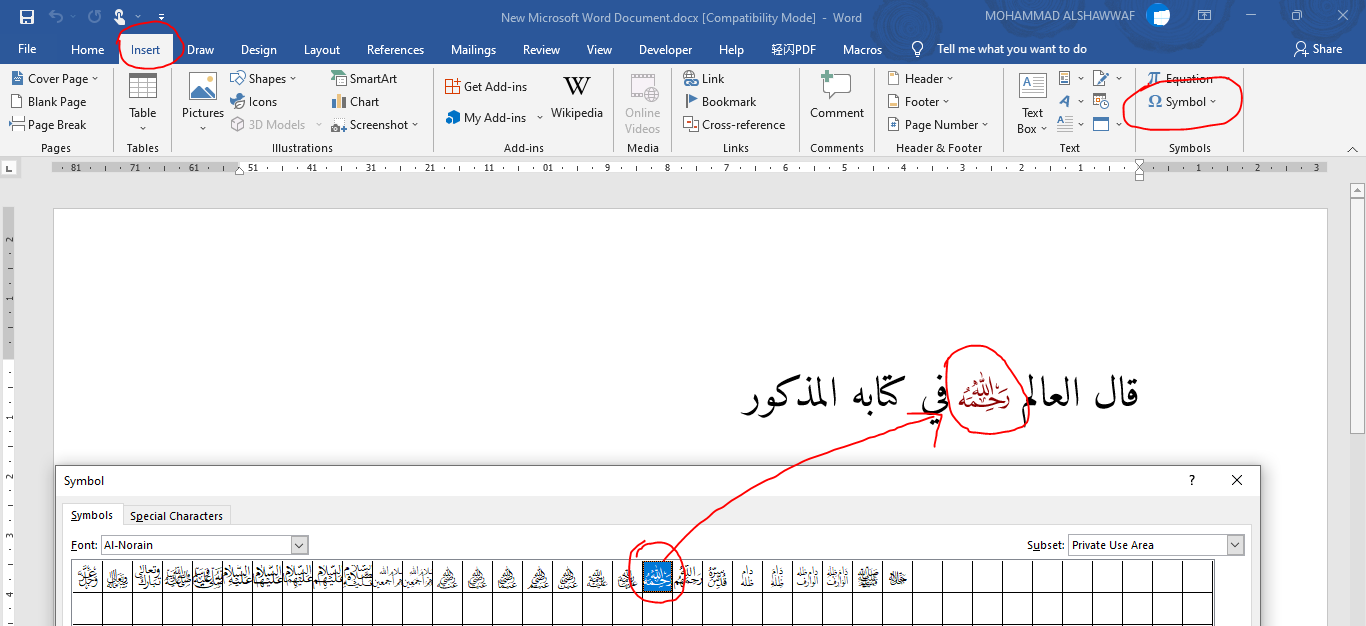Switch to the References tab
Viewport: 1366px width, 626px height.
tap(395, 49)
